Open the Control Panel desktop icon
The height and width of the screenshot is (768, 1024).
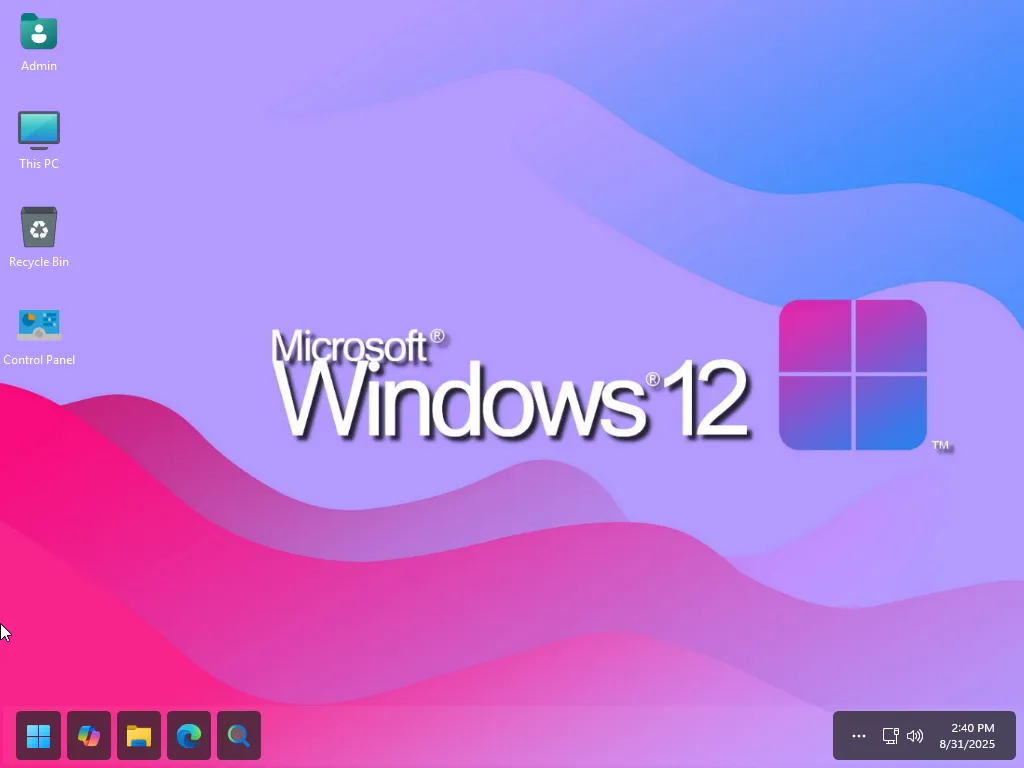coord(39,325)
